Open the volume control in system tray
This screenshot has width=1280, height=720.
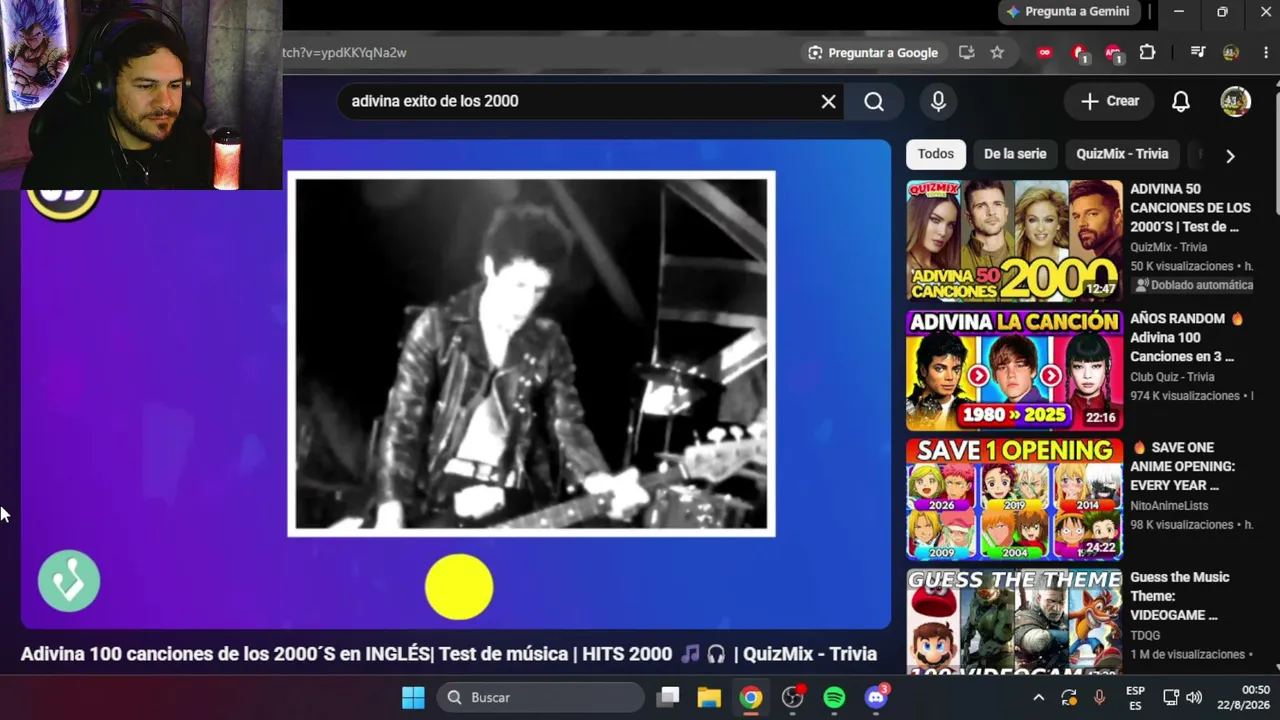[1194, 697]
